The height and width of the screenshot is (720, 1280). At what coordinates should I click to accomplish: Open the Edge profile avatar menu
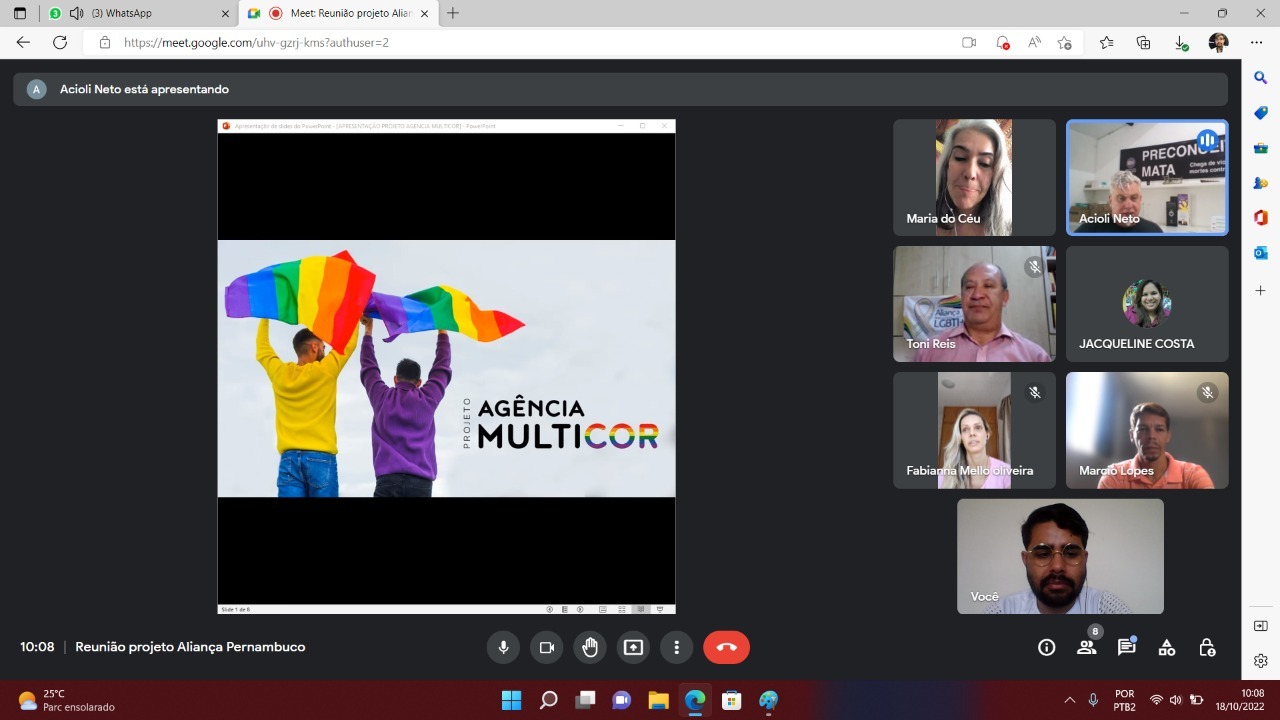1218,42
